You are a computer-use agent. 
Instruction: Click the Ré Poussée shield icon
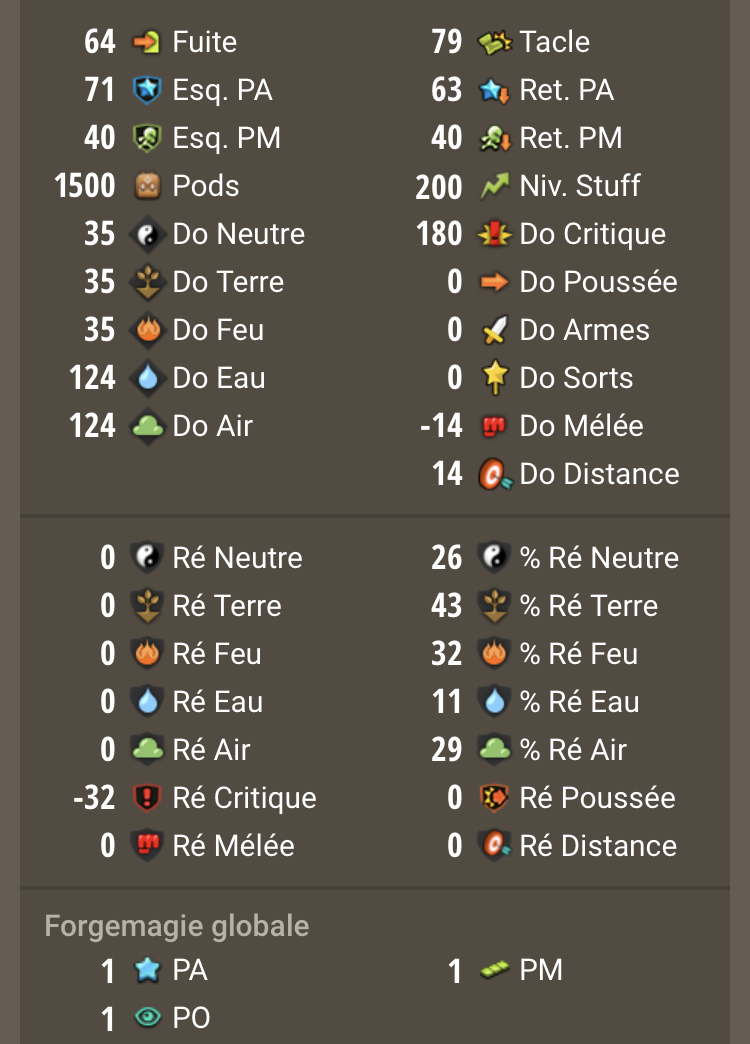tap(494, 798)
